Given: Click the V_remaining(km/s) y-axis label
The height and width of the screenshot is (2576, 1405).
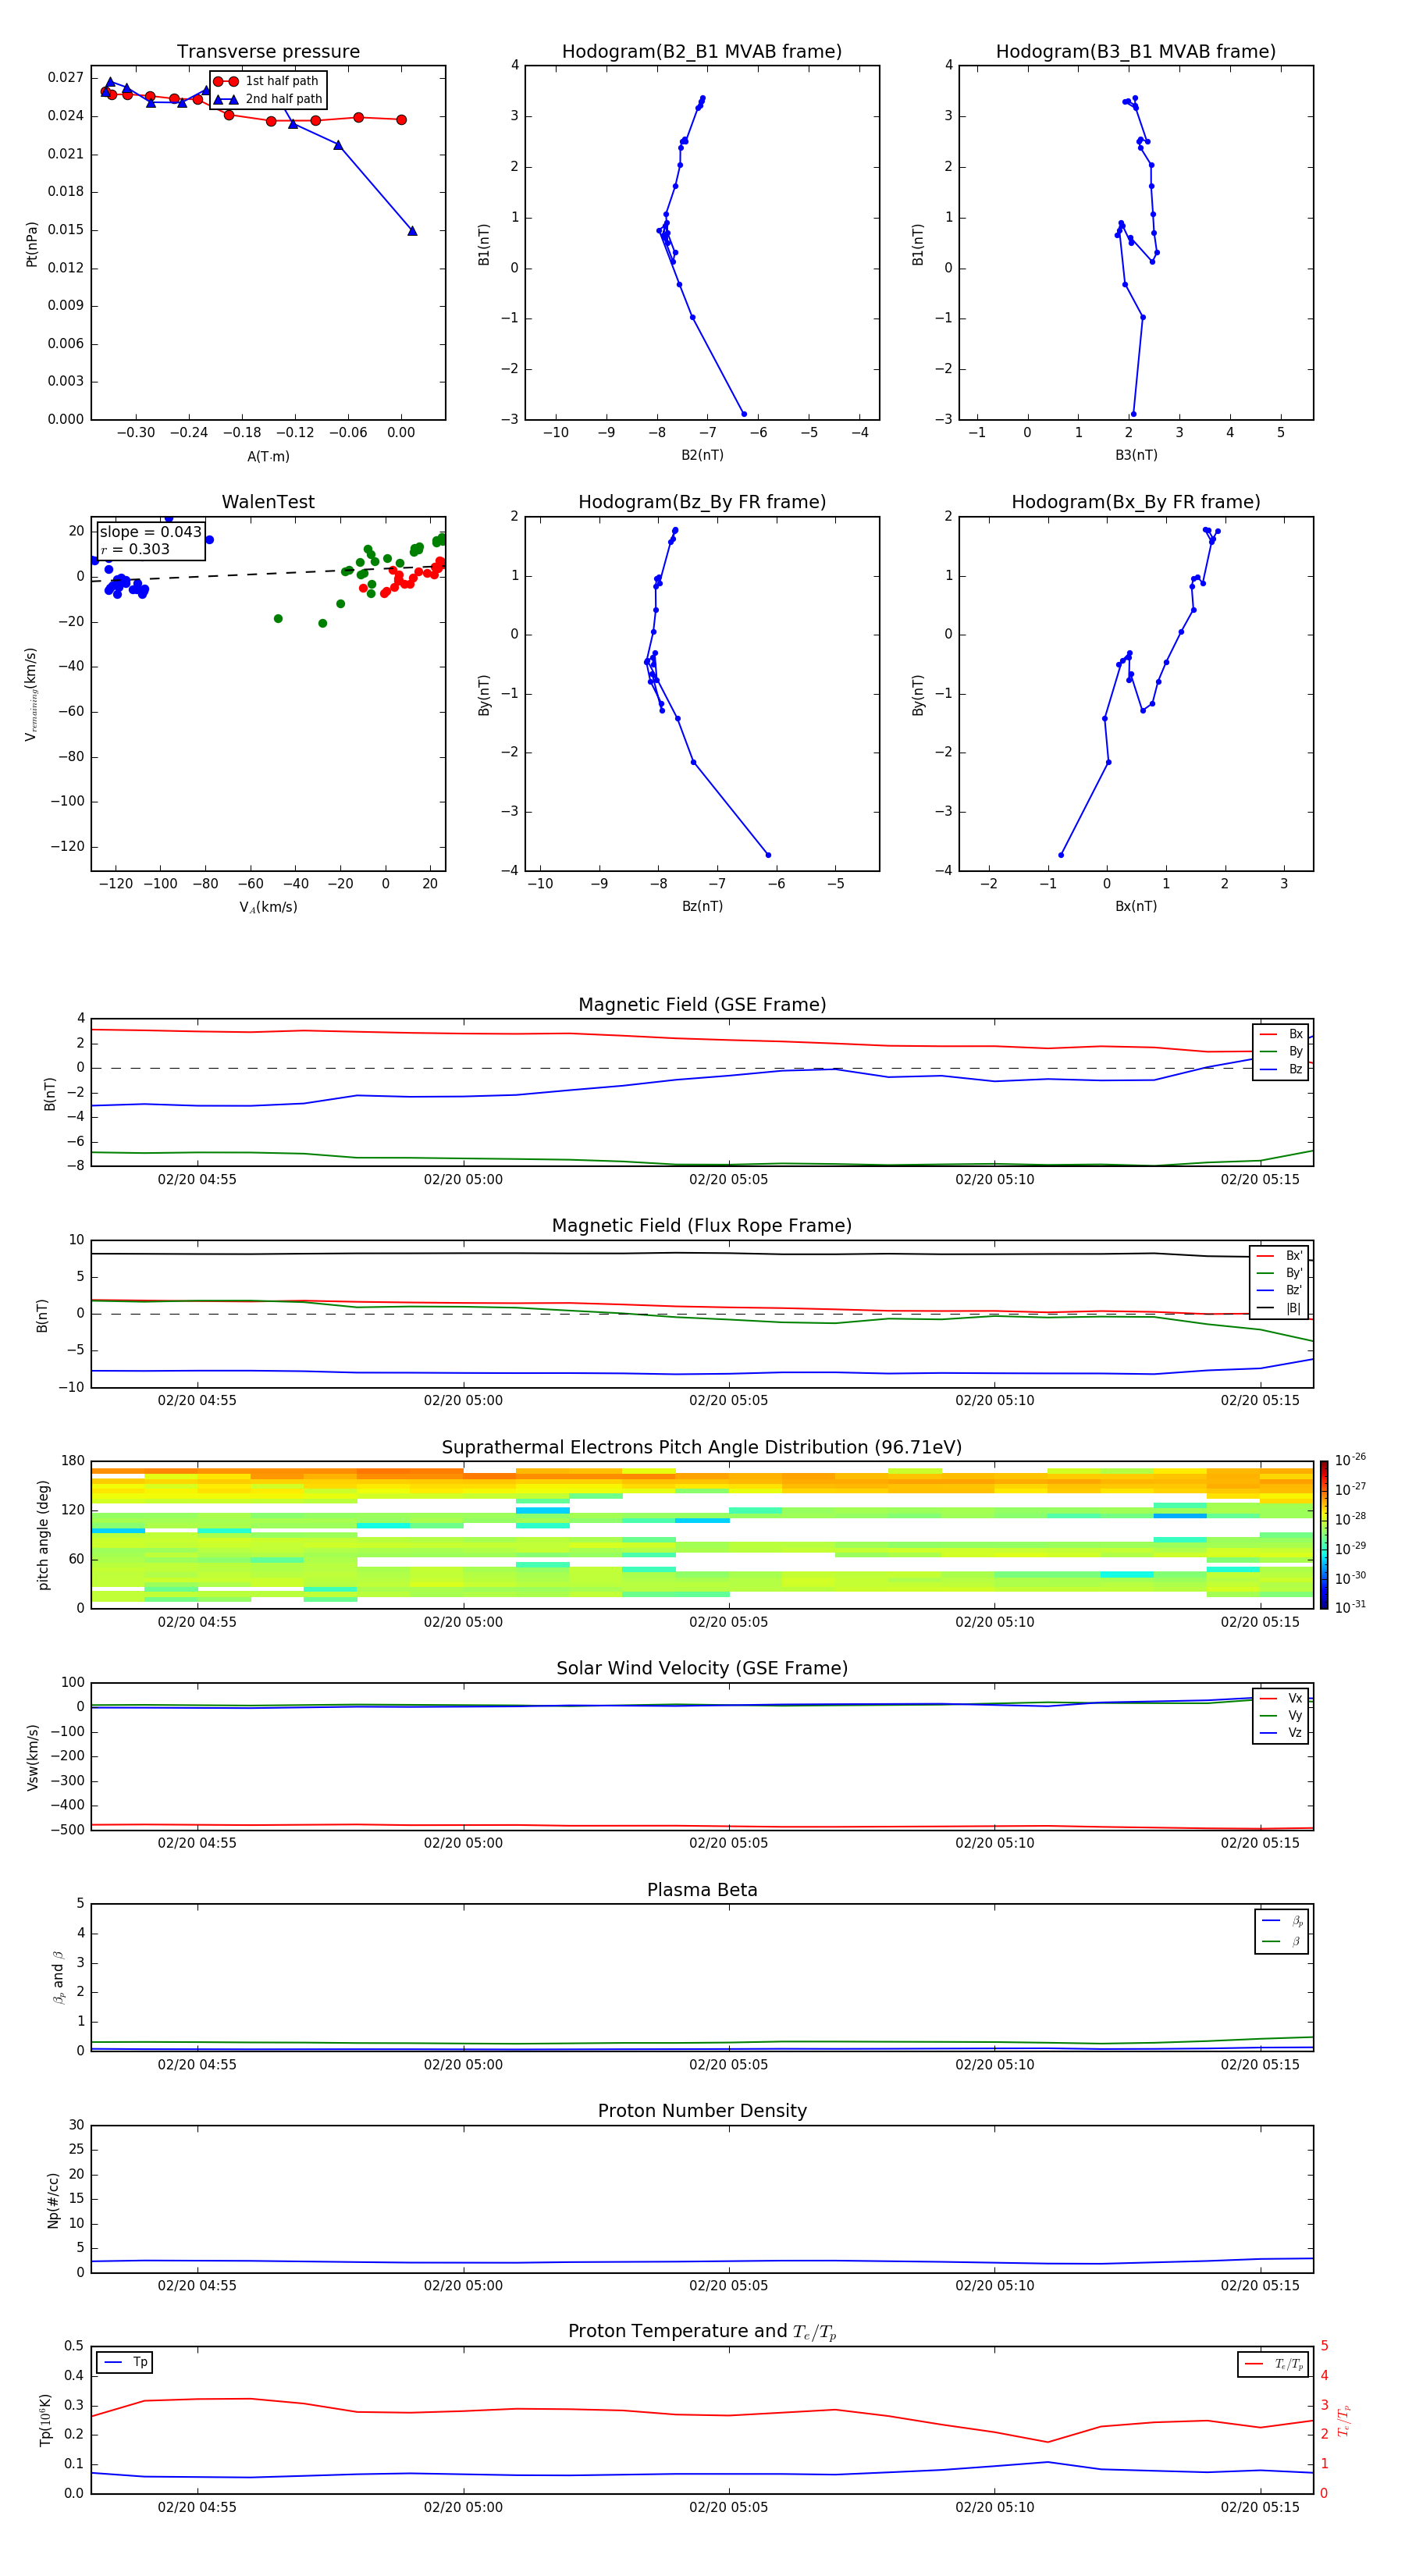Looking at the screenshot, I should (x=31, y=694).
